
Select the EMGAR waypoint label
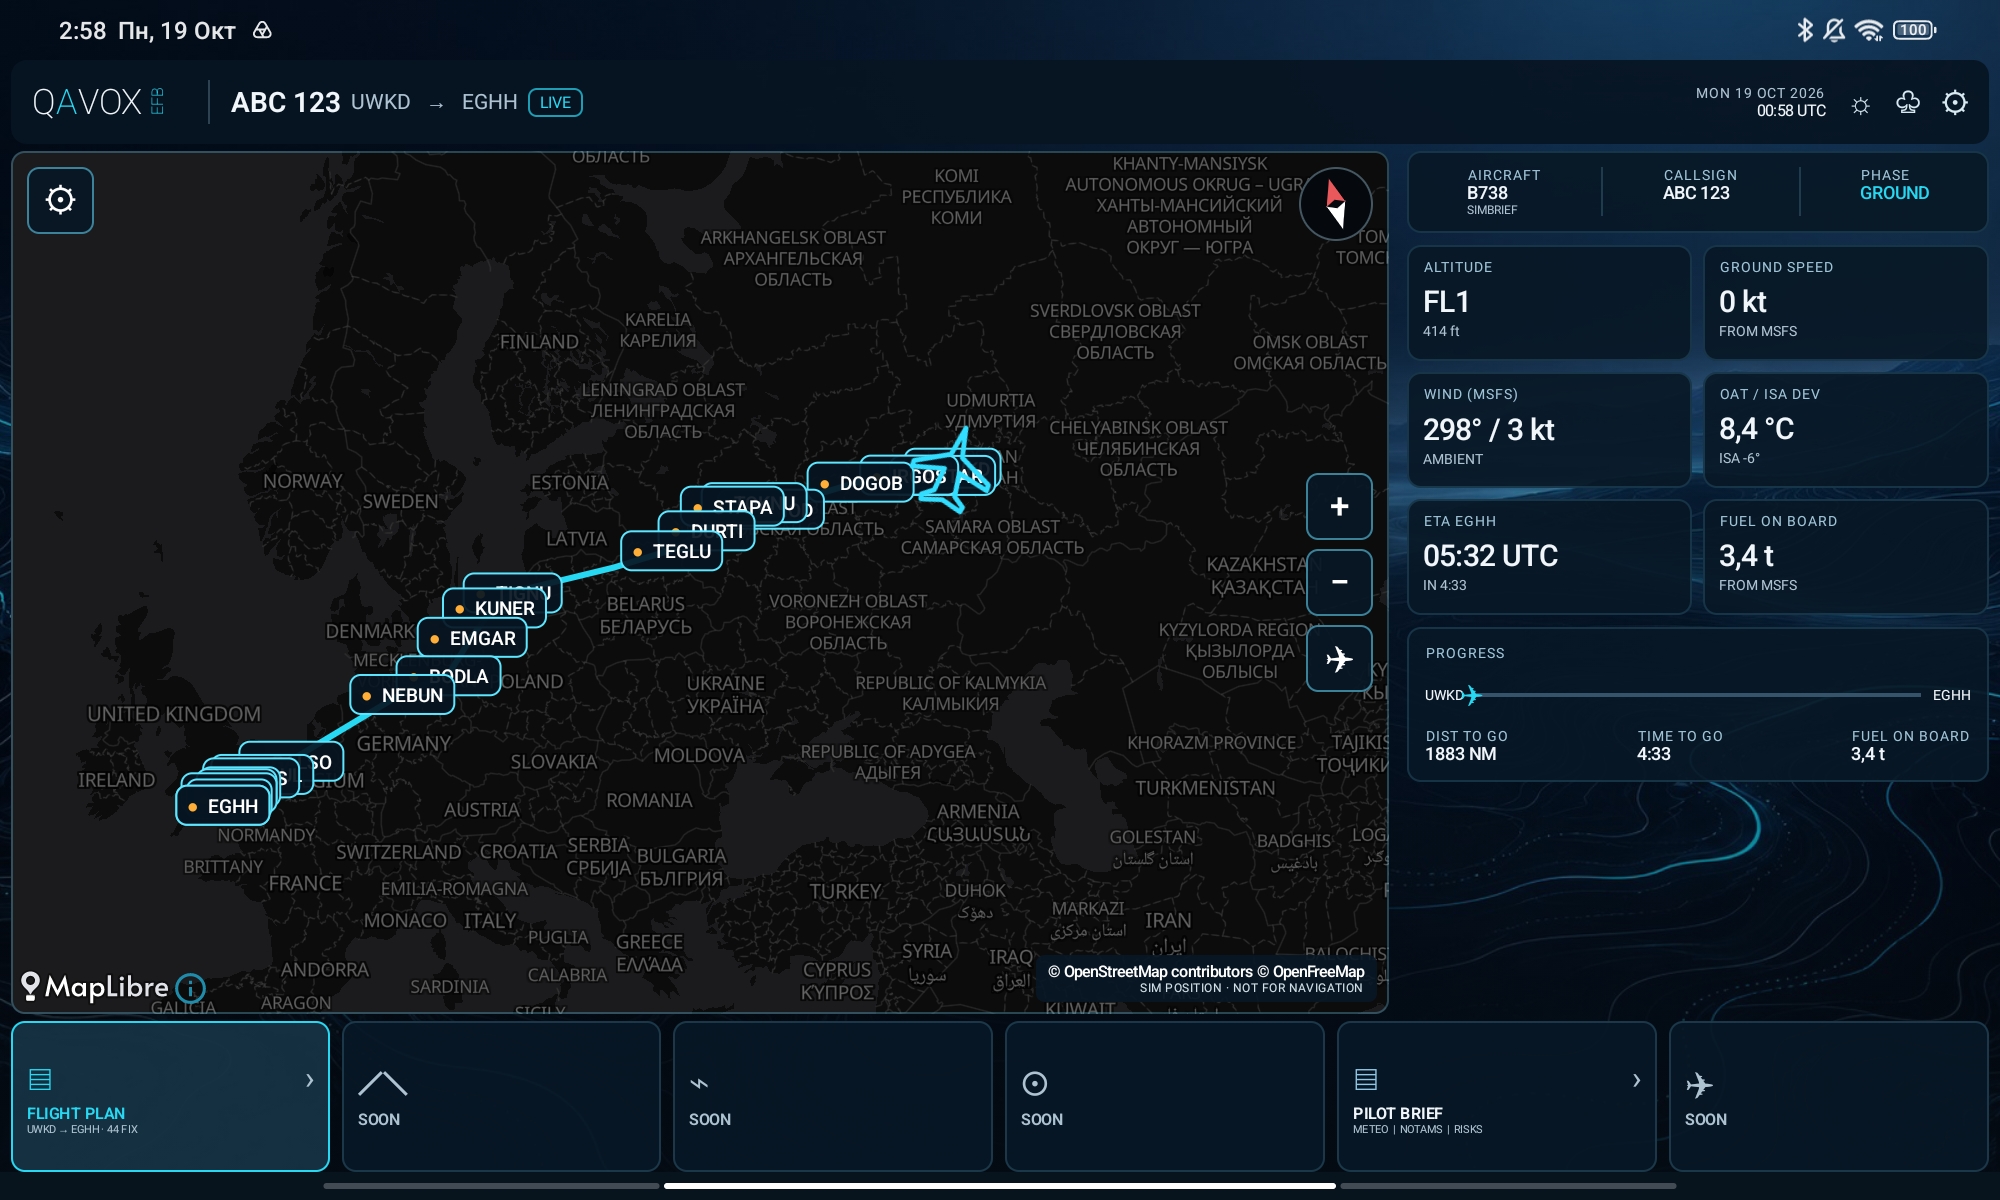(472, 638)
